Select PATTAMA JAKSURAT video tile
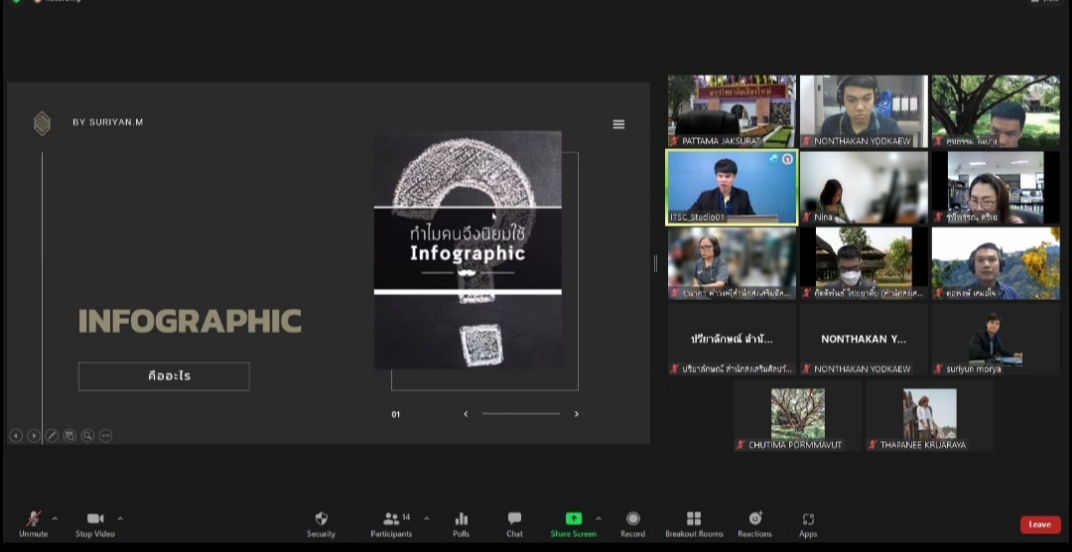 pos(732,111)
